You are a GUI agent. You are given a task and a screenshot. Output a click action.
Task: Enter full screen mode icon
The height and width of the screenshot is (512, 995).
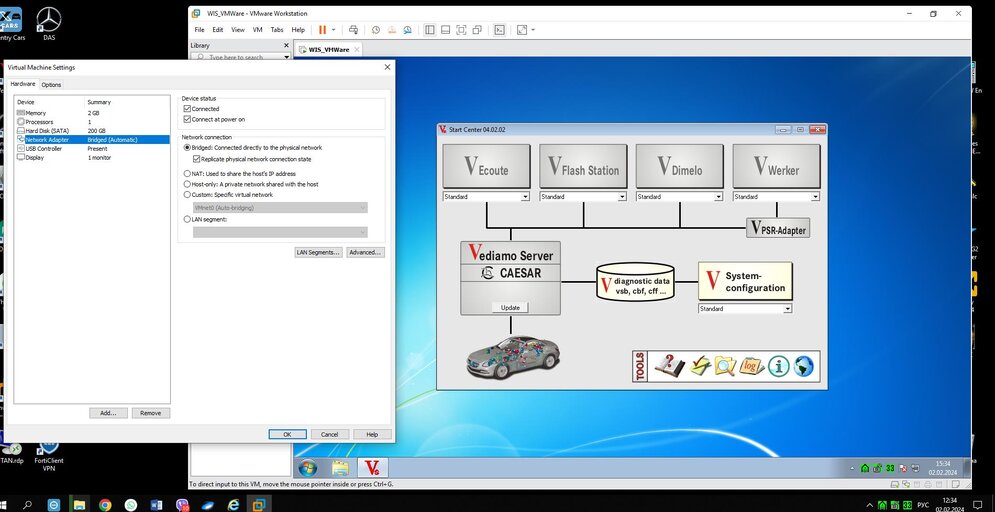tap(461, 30)
